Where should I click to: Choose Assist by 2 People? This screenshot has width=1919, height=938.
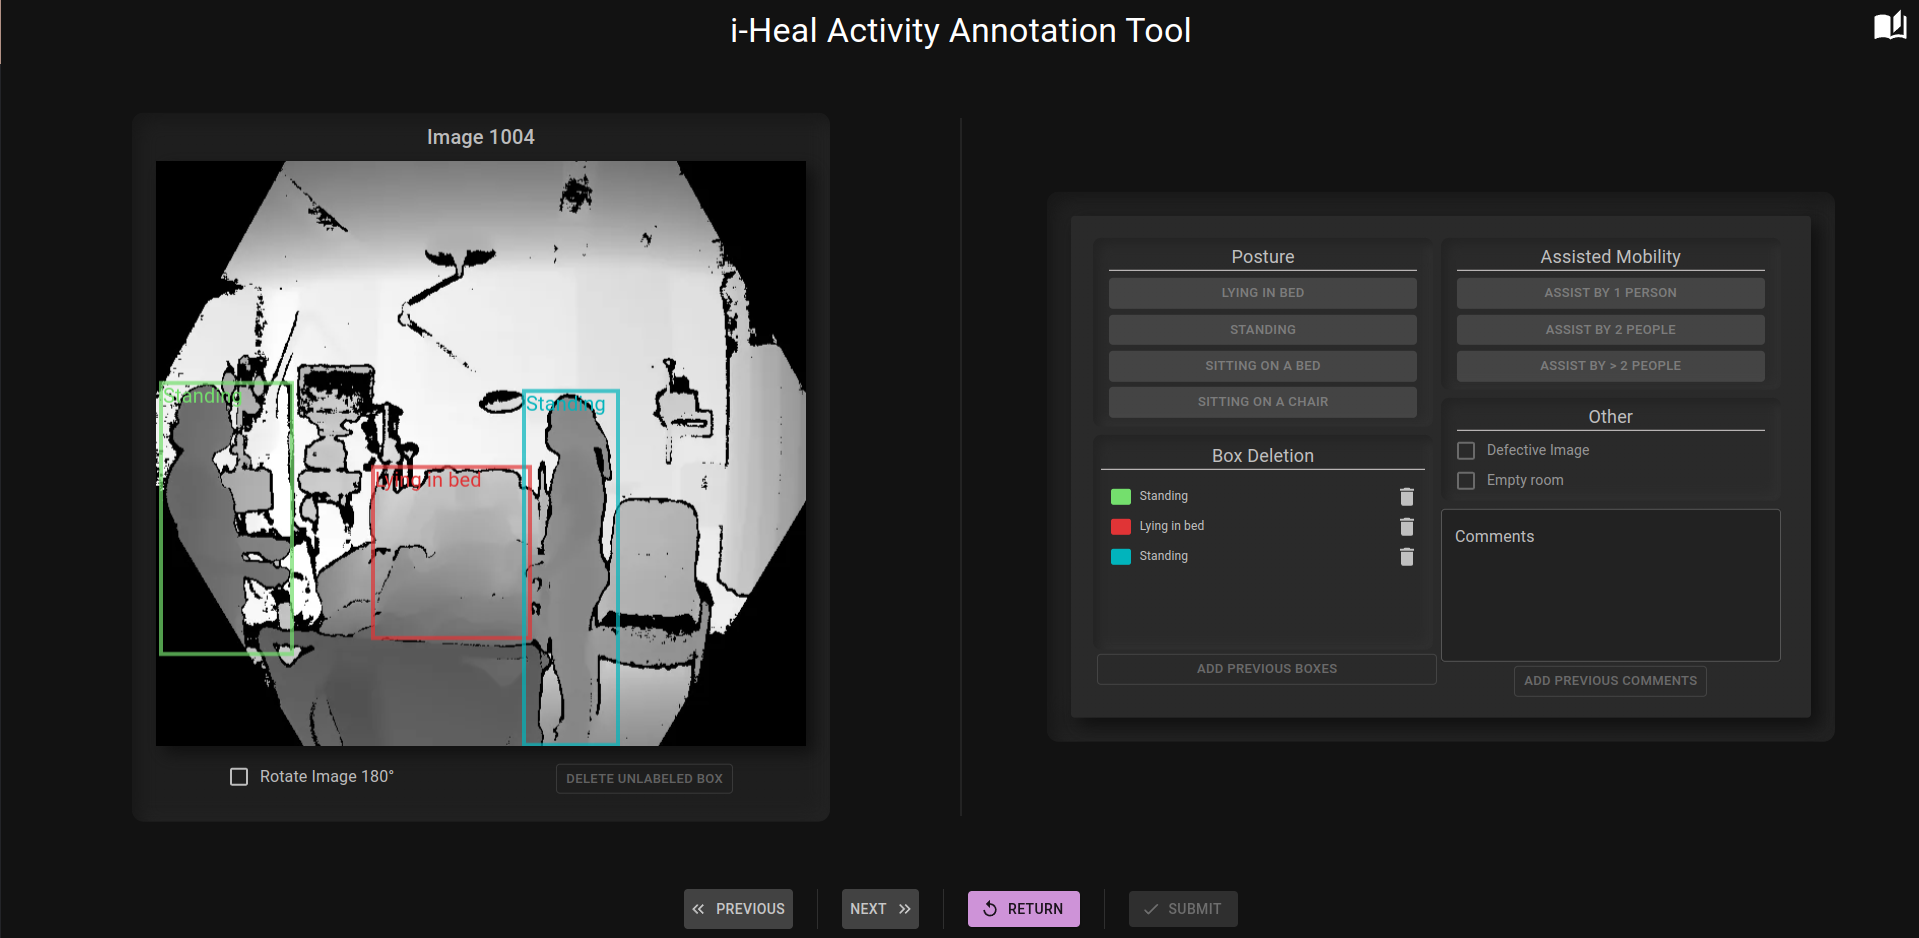coord(1610,330)
